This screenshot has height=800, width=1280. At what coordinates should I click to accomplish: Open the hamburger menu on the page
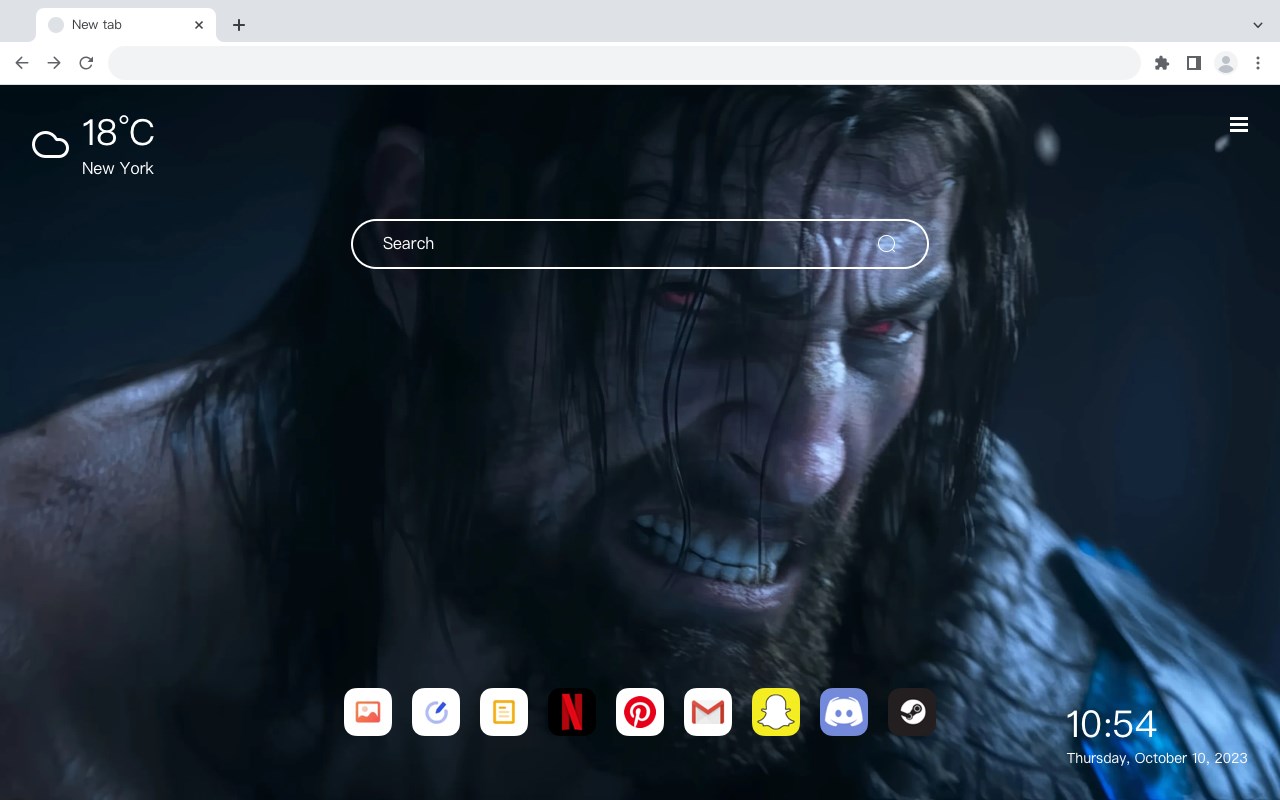[1239, 124]
